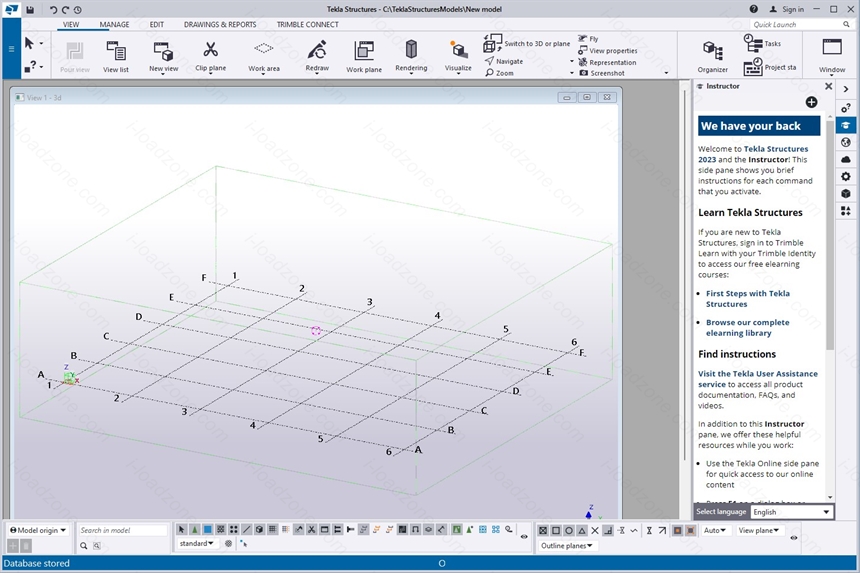Toggle Select construction lines switch
This screenshot has width=860, height=573.
click(x=247, y=530)
